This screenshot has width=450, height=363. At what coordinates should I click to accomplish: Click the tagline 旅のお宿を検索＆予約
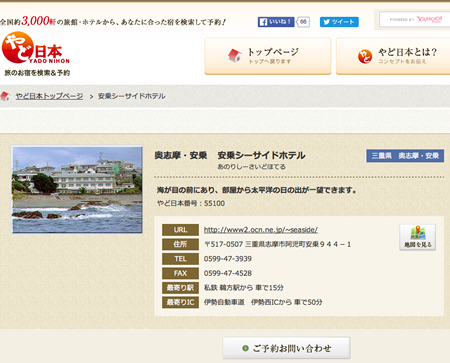37,73
